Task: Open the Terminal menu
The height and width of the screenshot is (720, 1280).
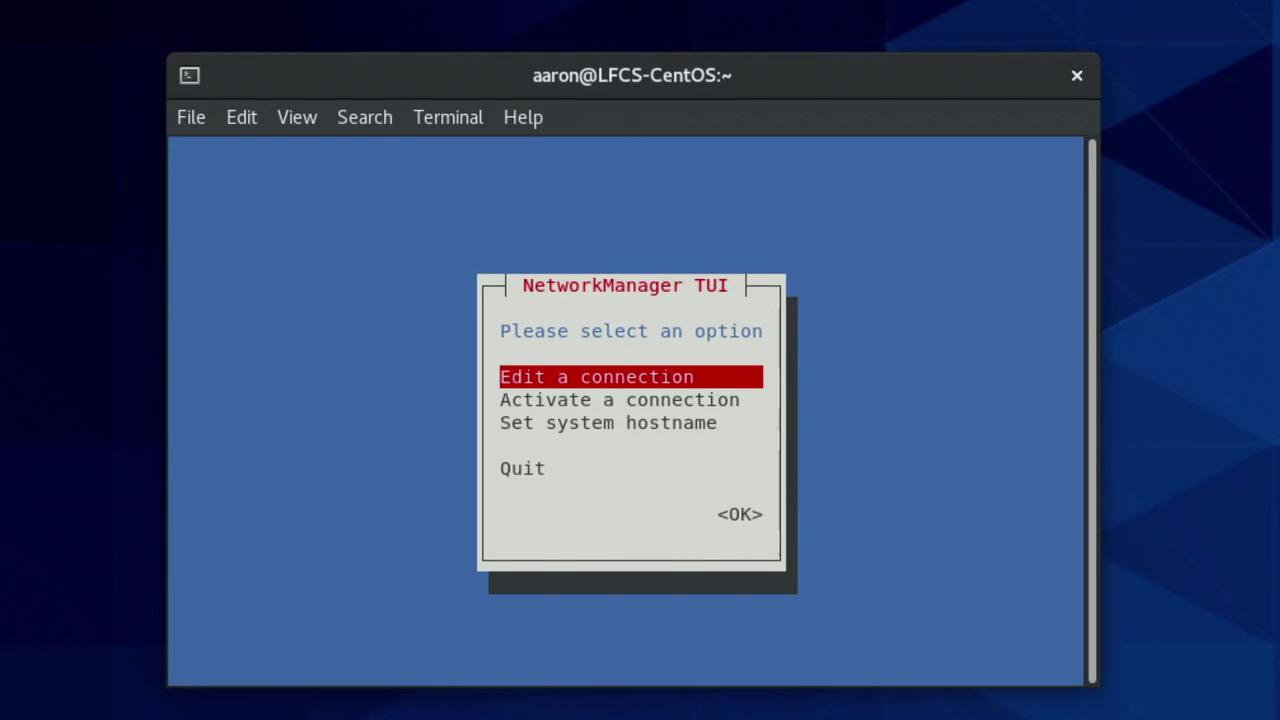Action: [x=448, y=117]
